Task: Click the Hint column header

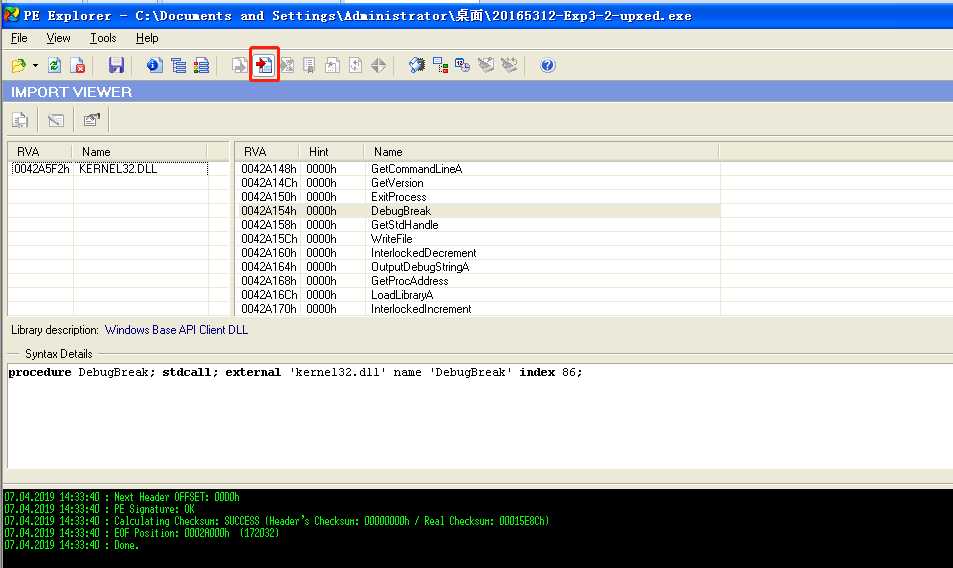Action: 331,152
